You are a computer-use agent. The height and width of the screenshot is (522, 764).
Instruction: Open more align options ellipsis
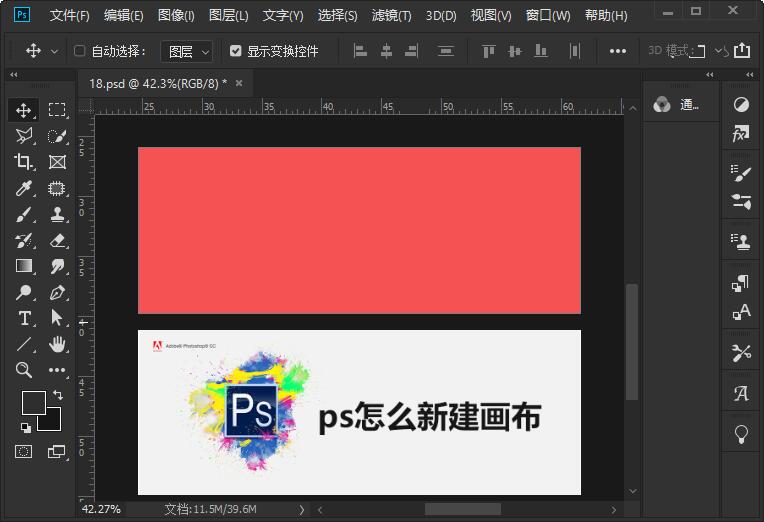[618, 51]
